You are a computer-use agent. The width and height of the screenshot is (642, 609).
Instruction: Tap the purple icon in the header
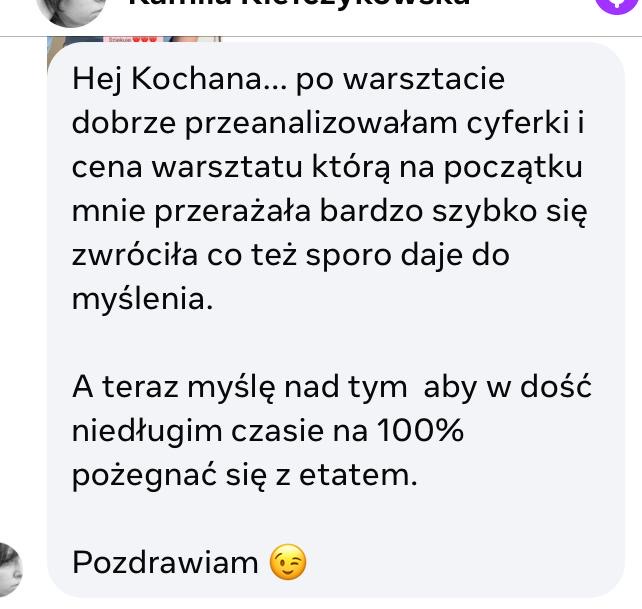tap(616, 6)
